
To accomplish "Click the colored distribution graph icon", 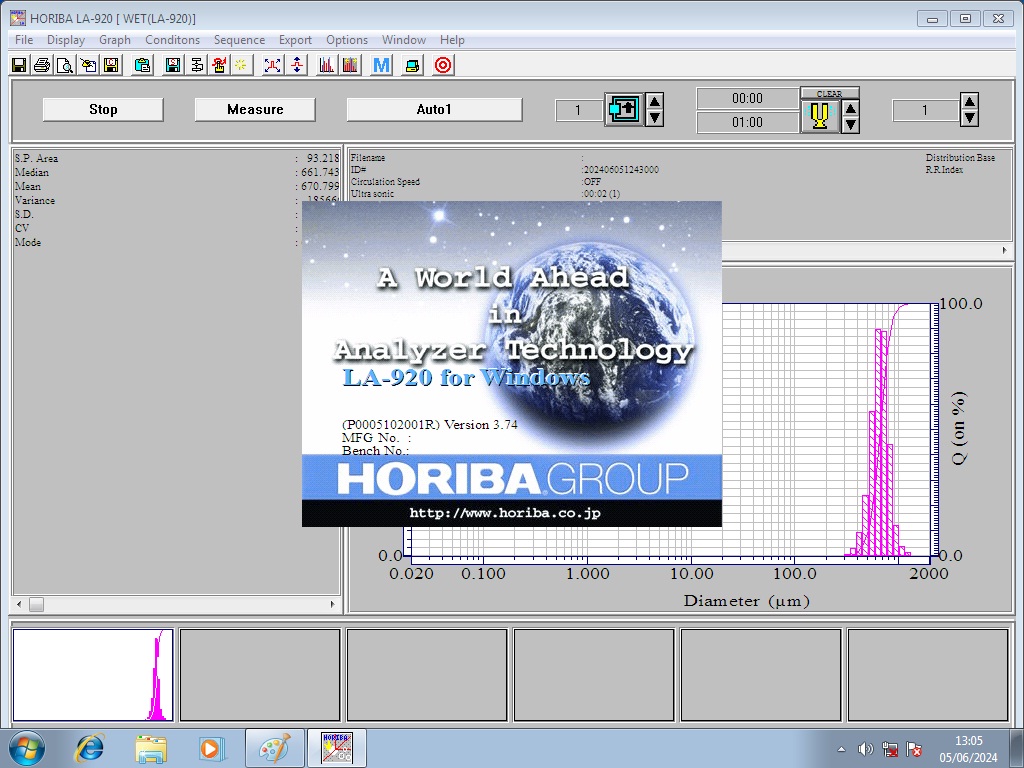I will pyautogui.click(x=351, y=64).
